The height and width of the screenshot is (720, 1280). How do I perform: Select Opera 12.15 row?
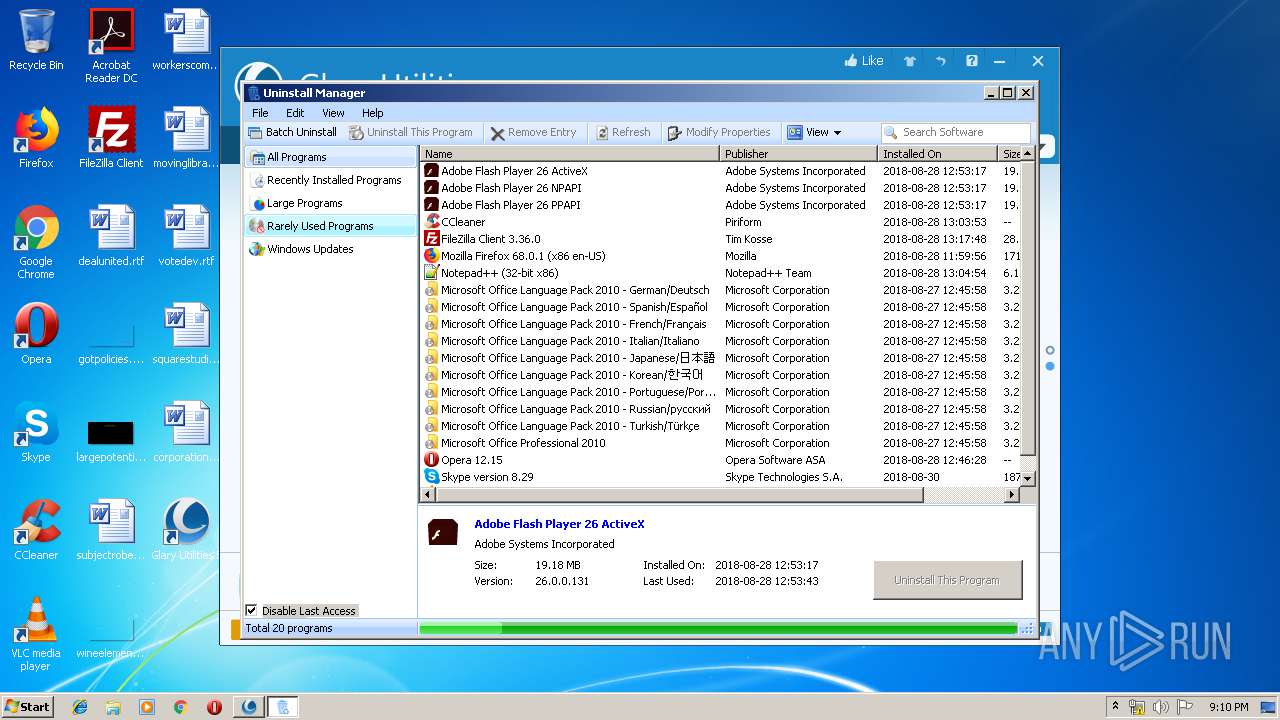720,460
